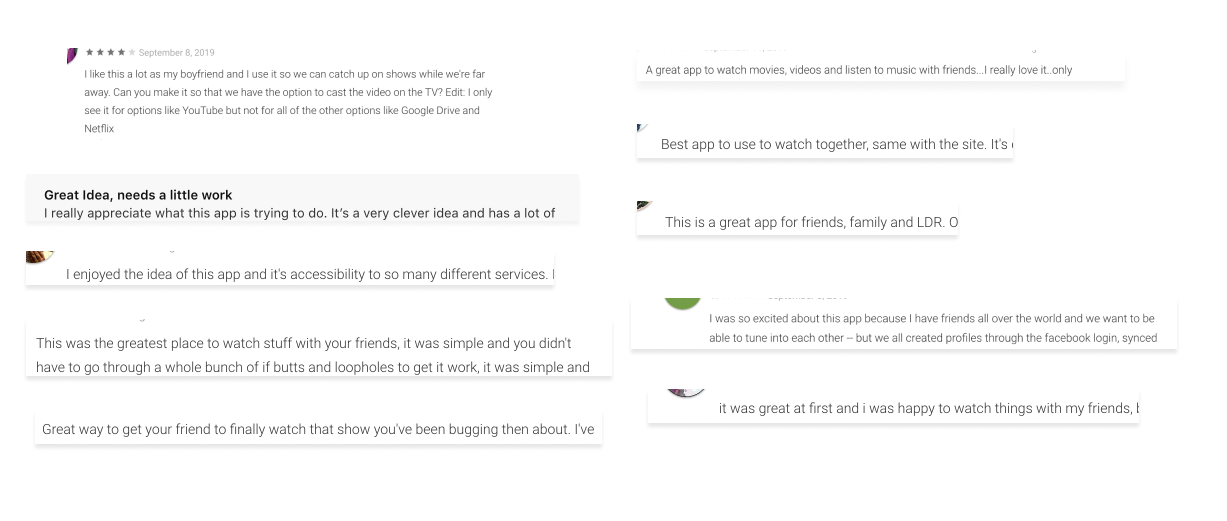Click the 'September 8, 2019' review date
Image resolution: width=1227 pixels, height=521 pixels.
coord(176,52)
